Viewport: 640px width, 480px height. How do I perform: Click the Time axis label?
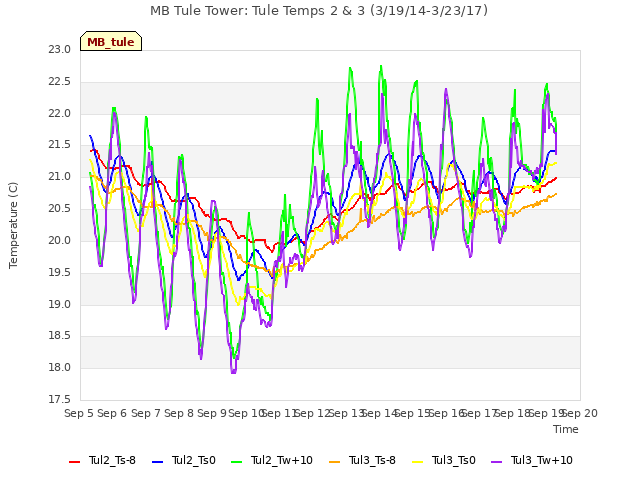pyautogui.click(x=566, y=429)
